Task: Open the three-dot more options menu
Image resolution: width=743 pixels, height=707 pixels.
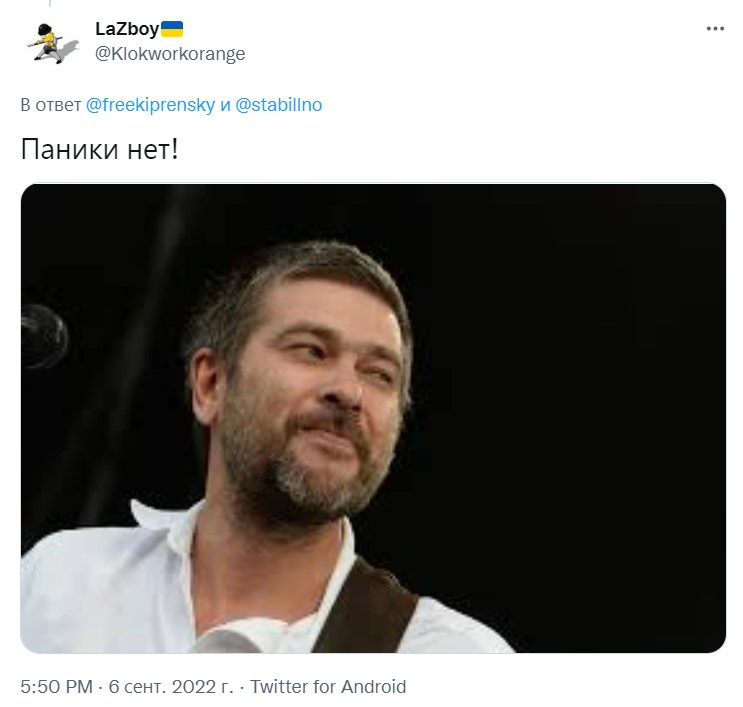Action: [x=715, y=29]
